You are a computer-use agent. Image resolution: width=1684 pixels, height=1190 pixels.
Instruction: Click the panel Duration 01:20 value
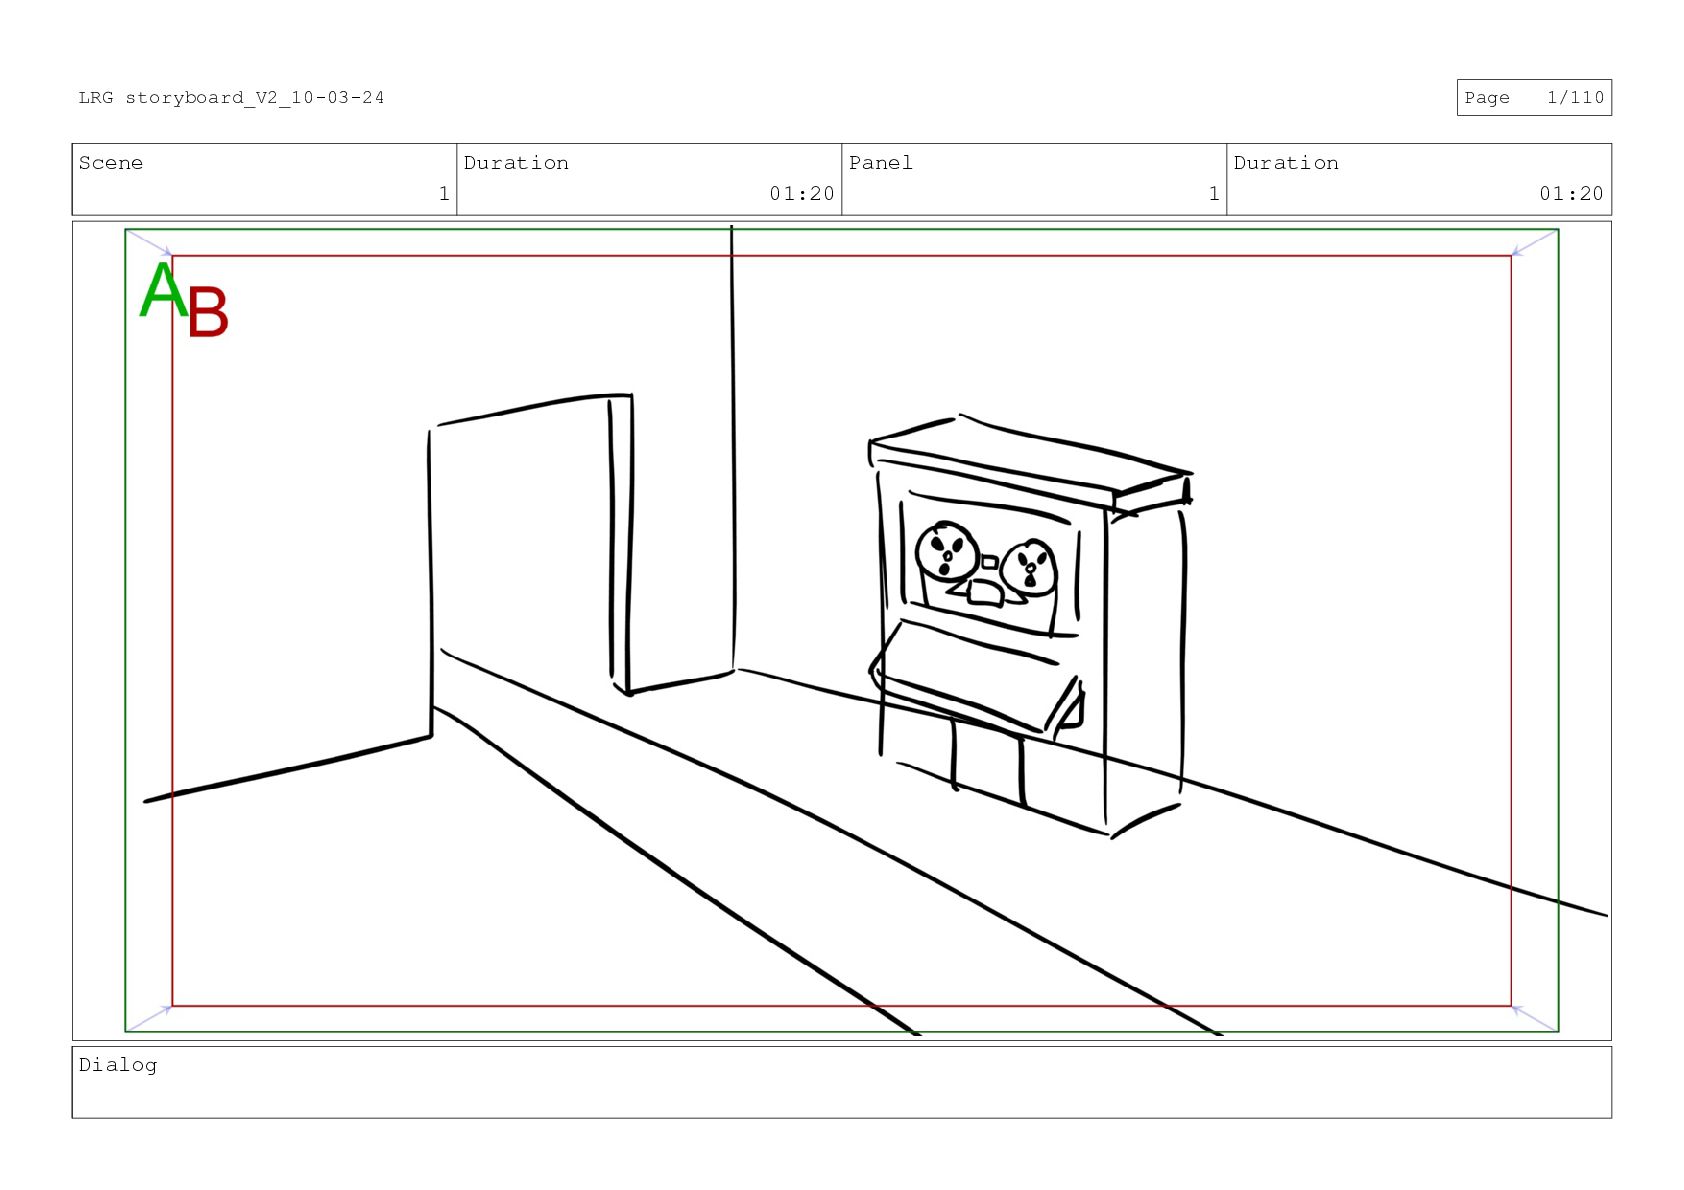click(1571, 194)
